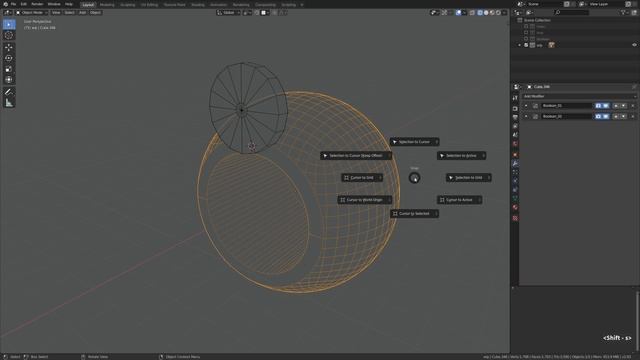Select the Select Box tool
Screen dimensions: 640x360
(x=9, y=24)
